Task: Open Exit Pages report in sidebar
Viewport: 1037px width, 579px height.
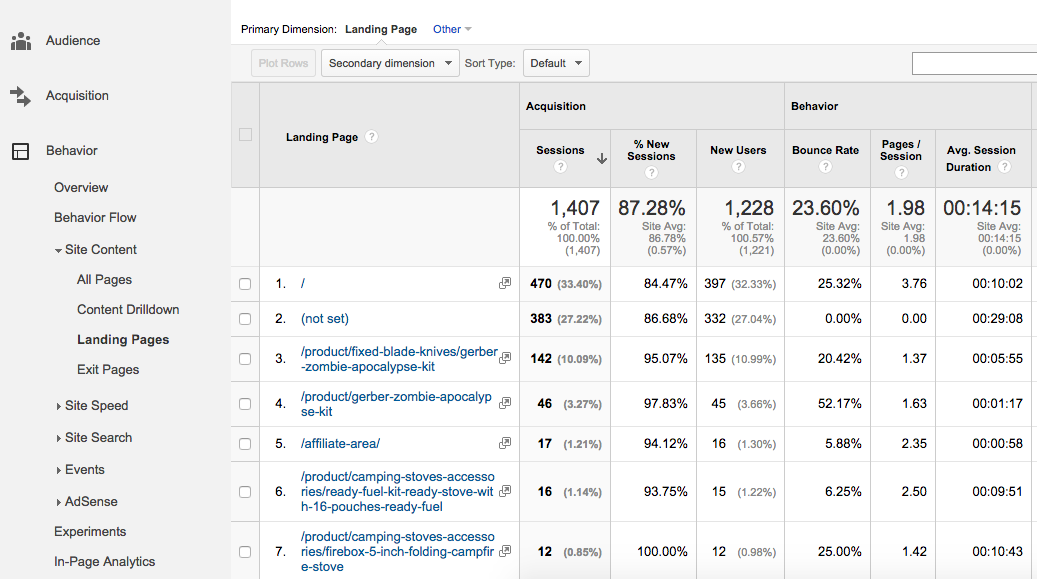Action: (x=108, y=370)
